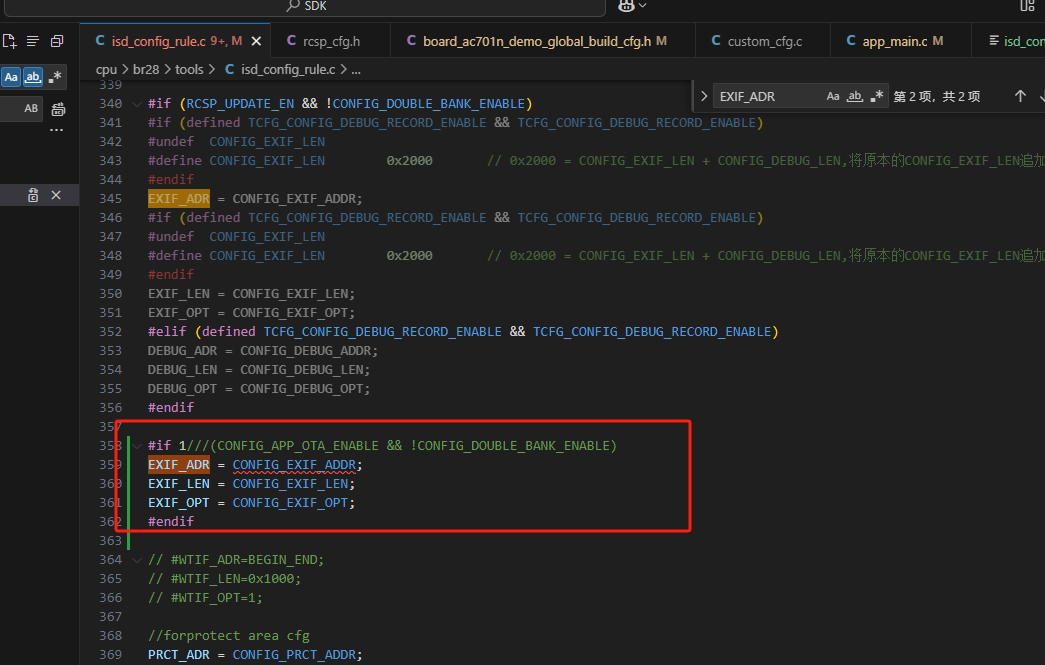This screenshot has height=665, width=1045.
Task: Click the new search editor icon
Action: click(9, 41)
